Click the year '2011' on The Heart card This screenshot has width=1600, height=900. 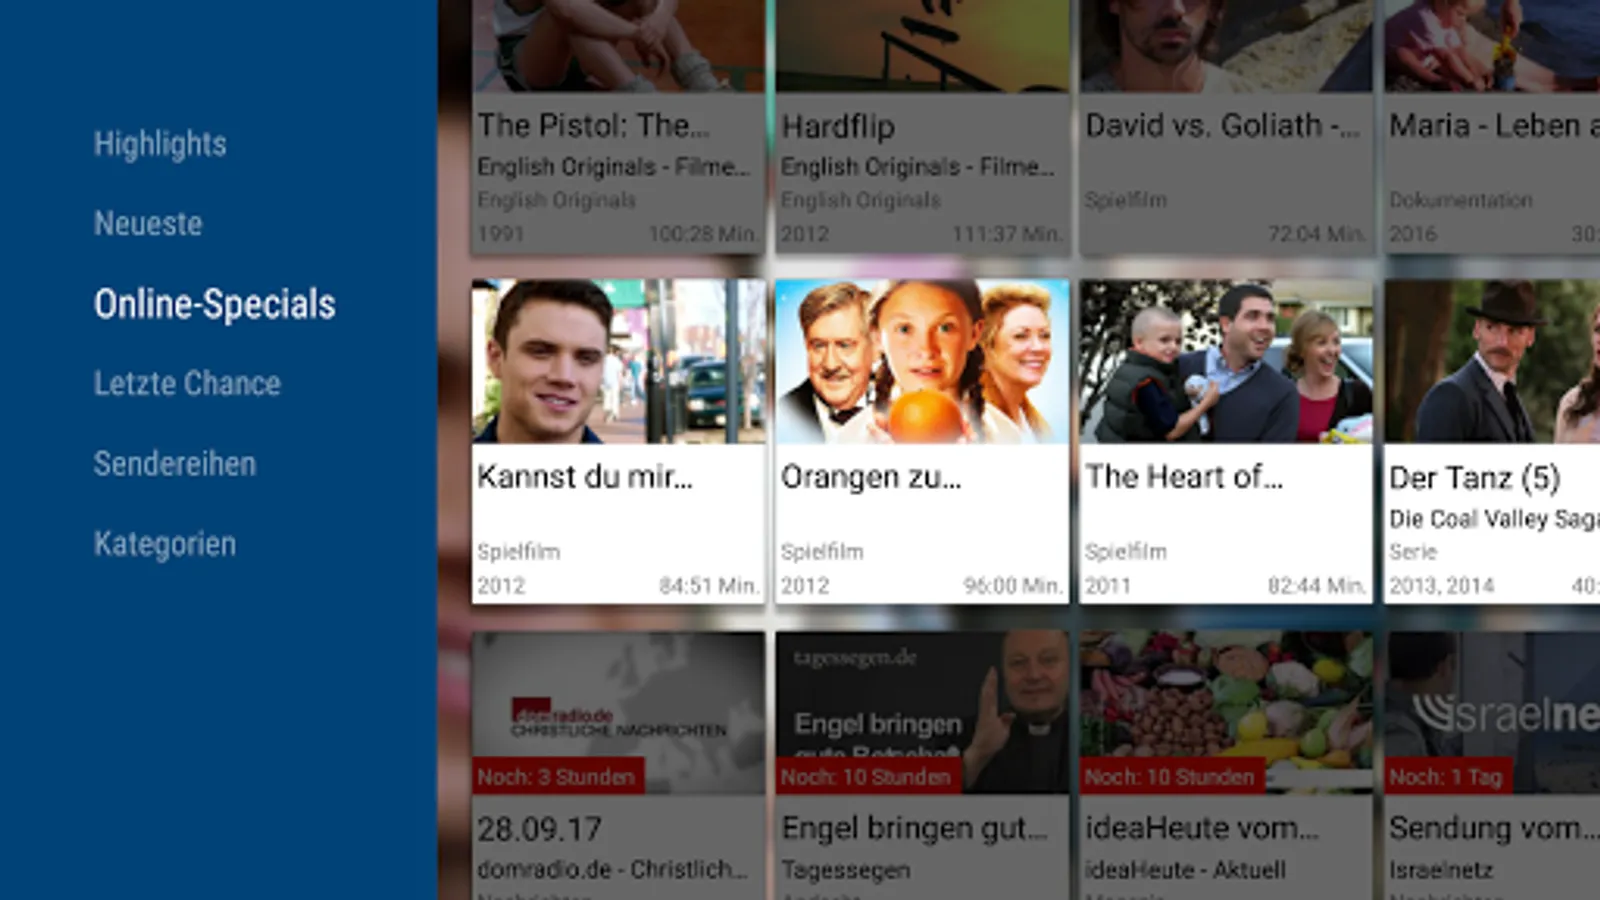[1108, 585]
